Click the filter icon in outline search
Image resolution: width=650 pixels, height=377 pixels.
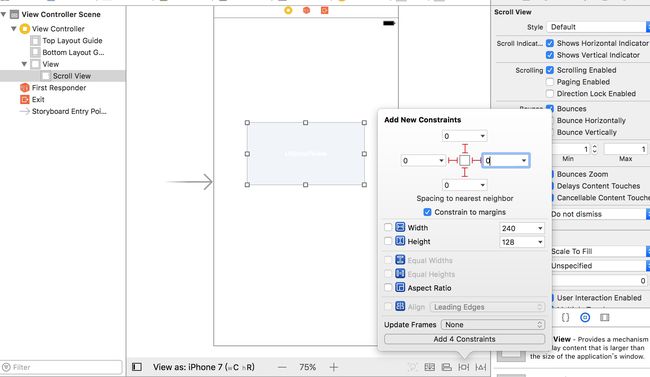[6, 367]
